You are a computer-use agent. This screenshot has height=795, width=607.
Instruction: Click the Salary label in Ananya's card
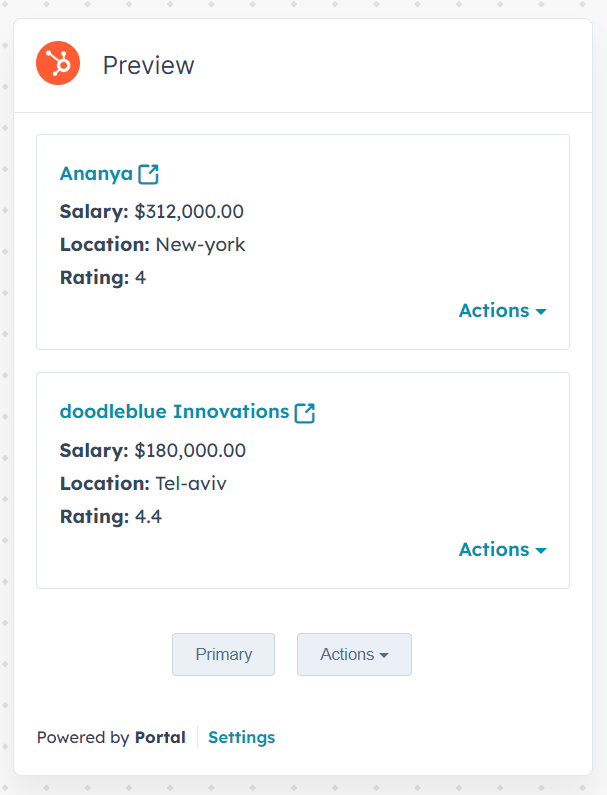94,212
